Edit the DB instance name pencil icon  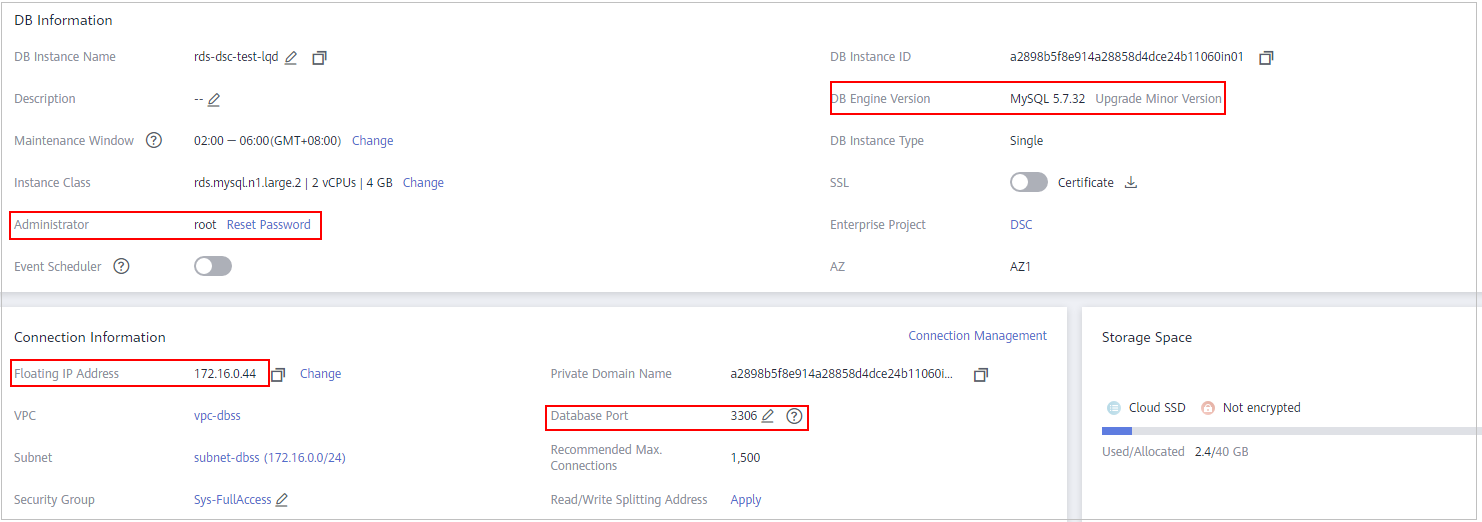click(x=291, y=58)
